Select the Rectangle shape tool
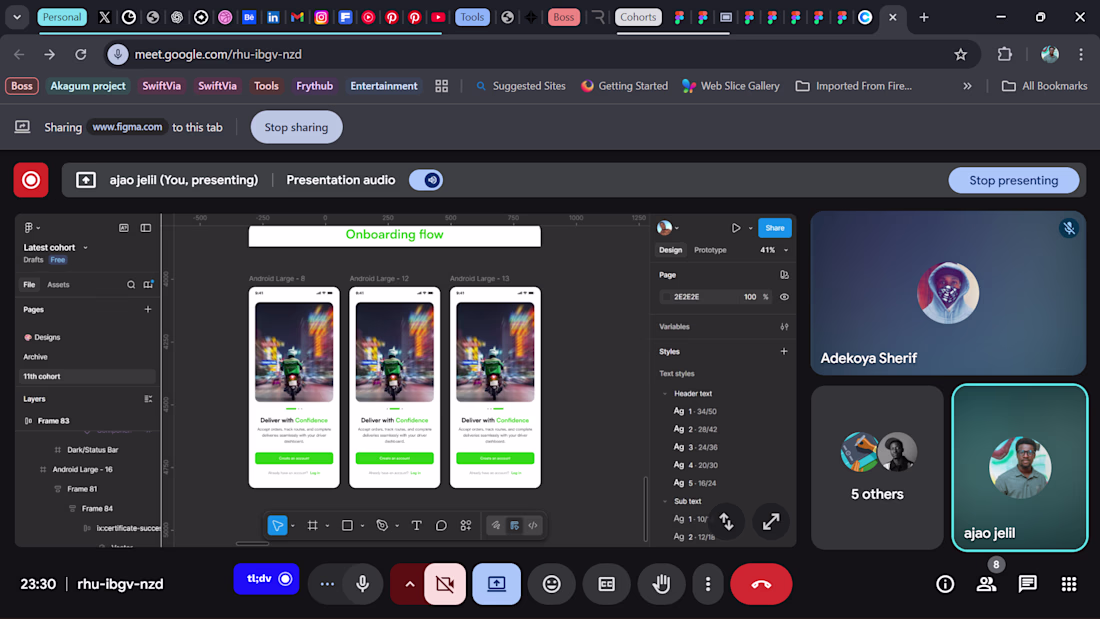This screenshot has height=619, width=1100. [347, 525]
